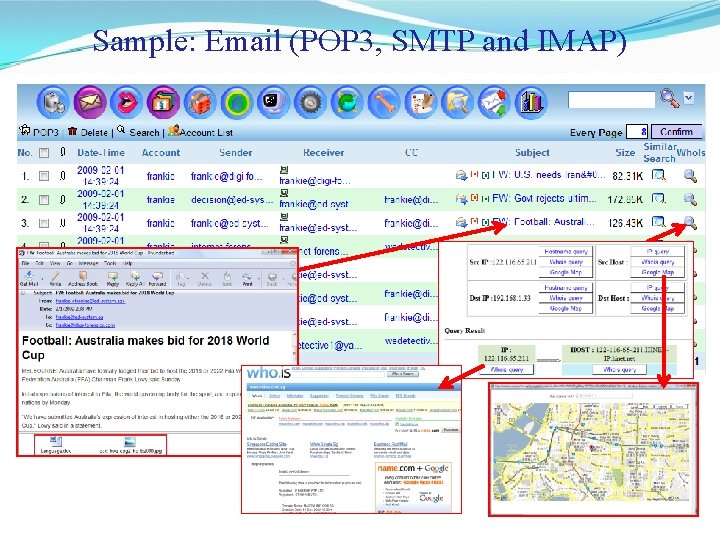Click the envelope with arrows module icon
This screenshot has height=540, width=720.
(x=494, y=101)
